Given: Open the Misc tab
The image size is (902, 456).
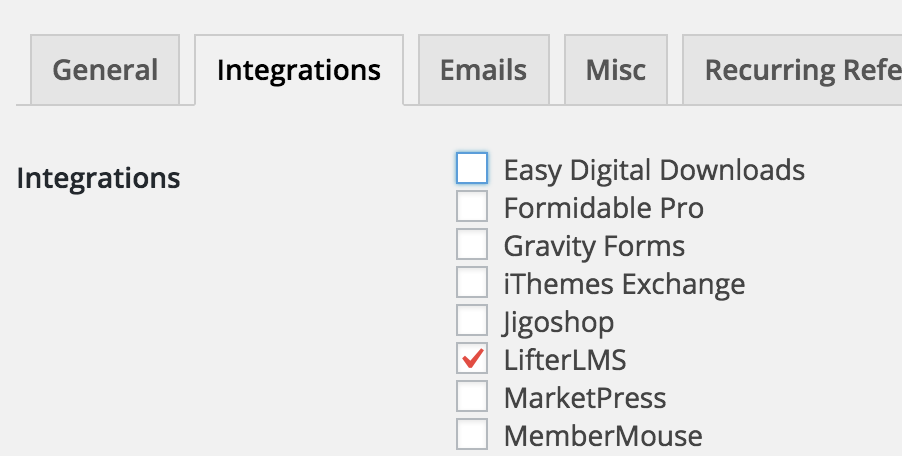Looking at the screenshot, I should pyautogui.click(x=616, y=70).
